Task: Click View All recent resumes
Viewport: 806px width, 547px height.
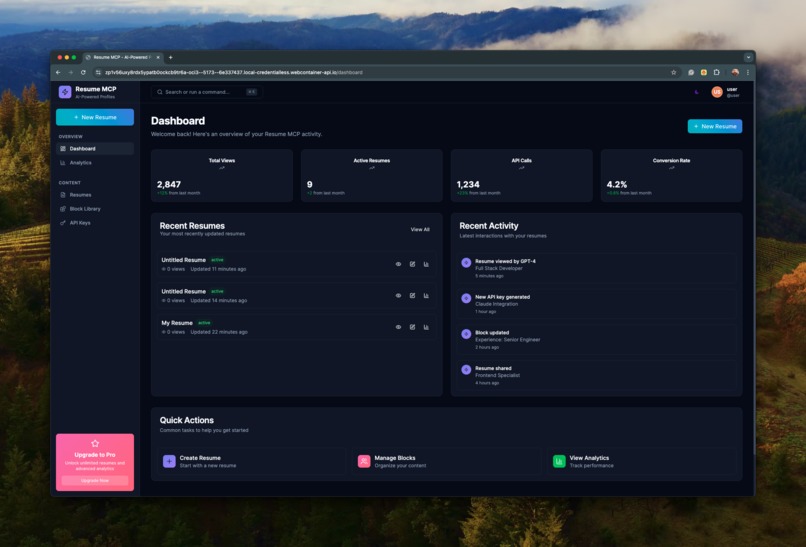Action: 420,229
